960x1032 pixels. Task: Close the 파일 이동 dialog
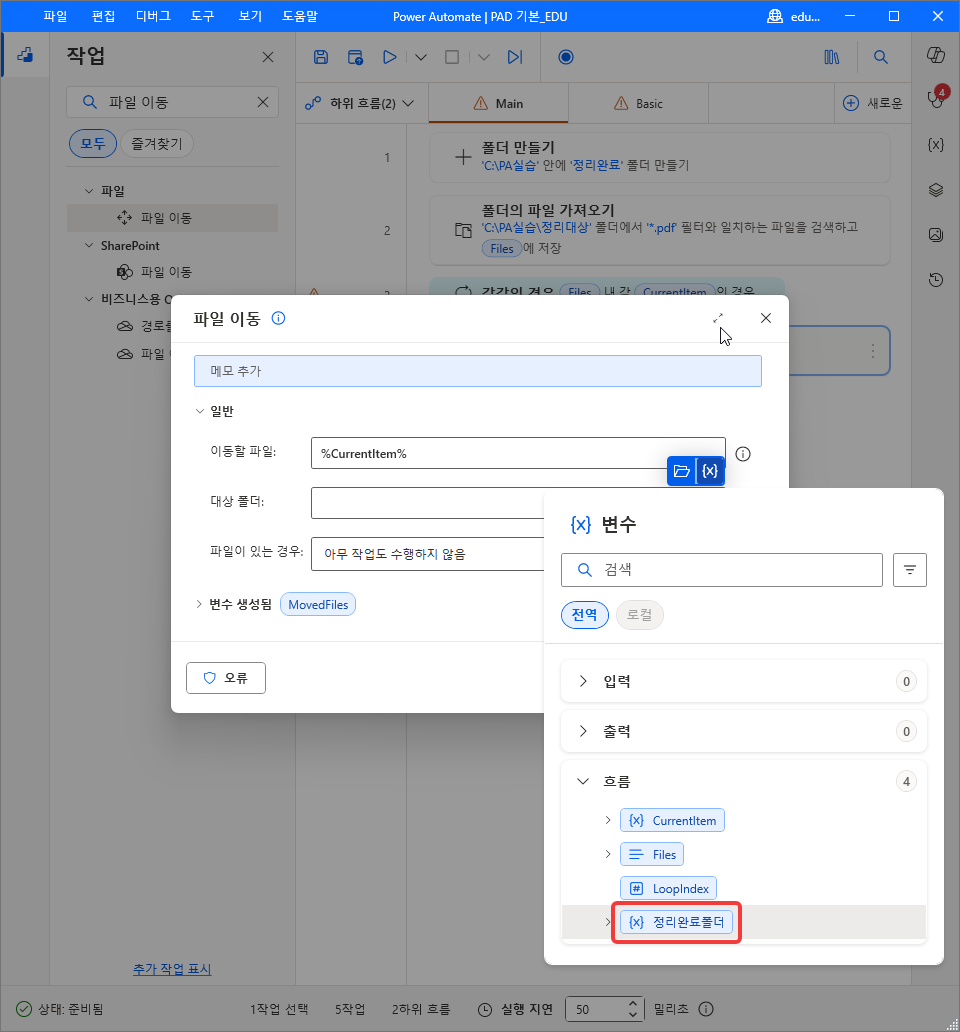[x=766, y=319]
